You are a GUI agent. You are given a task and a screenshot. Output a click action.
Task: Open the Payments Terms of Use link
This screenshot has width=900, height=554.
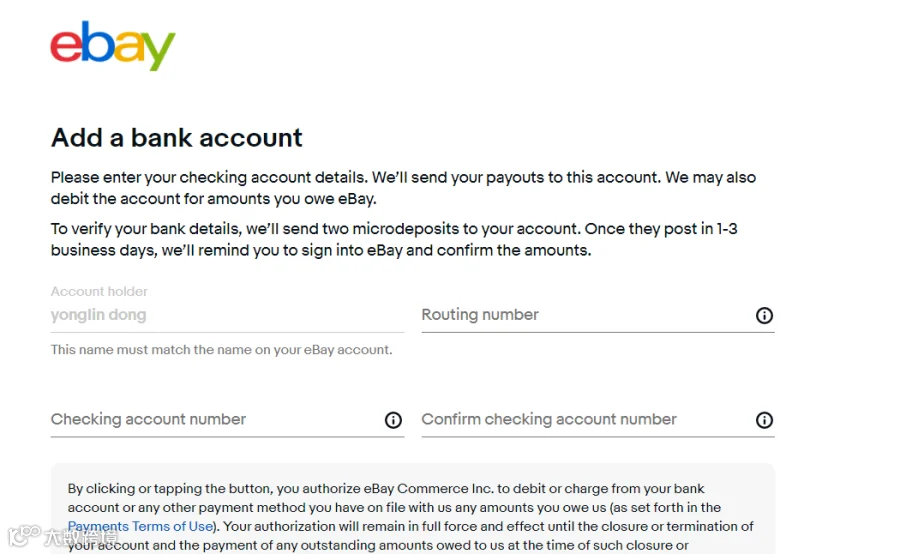click(x=141, y=526)
